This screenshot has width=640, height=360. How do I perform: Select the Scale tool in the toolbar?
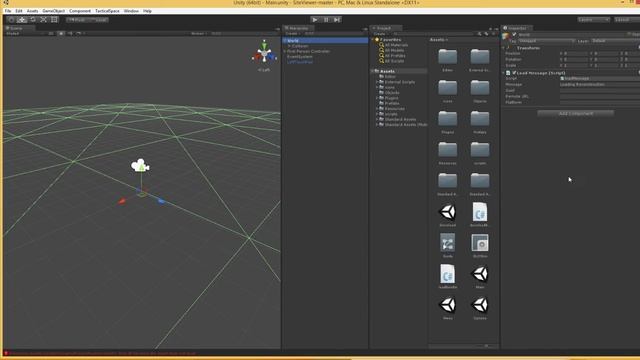click(44, 20)
